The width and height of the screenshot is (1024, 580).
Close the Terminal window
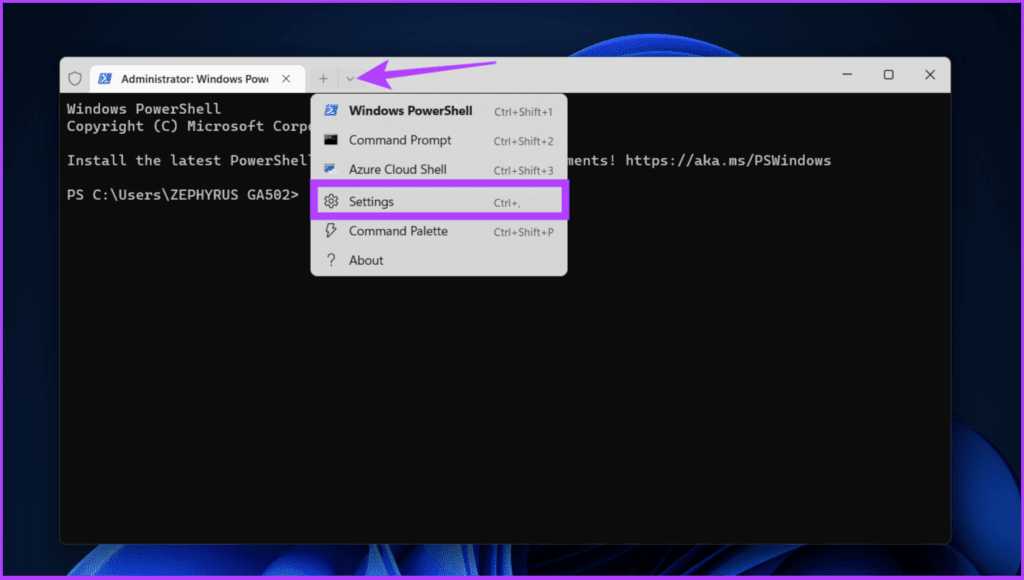[x=930, y=75]
